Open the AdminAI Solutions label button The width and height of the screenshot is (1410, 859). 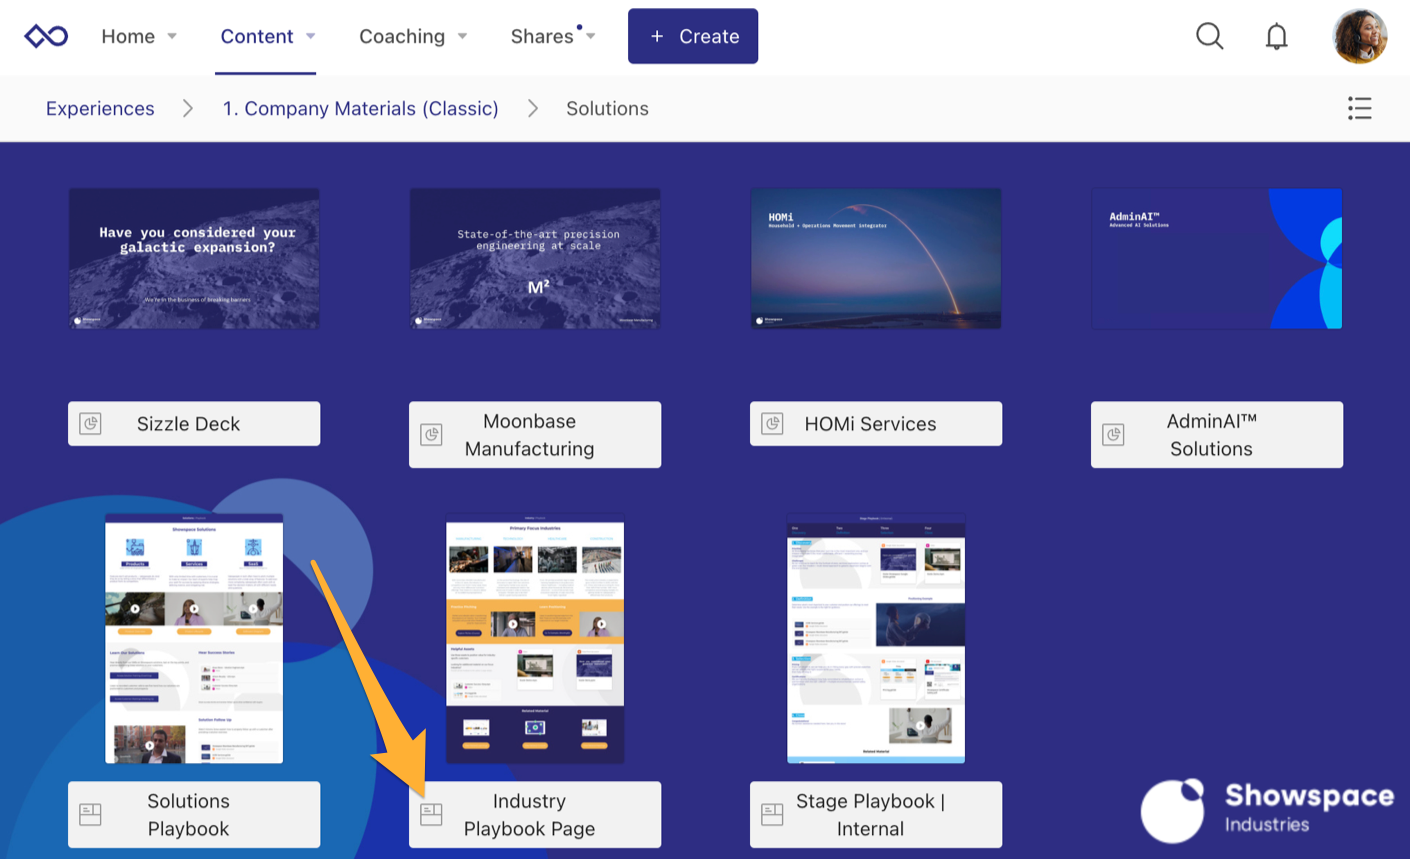tap(1217, 435)
